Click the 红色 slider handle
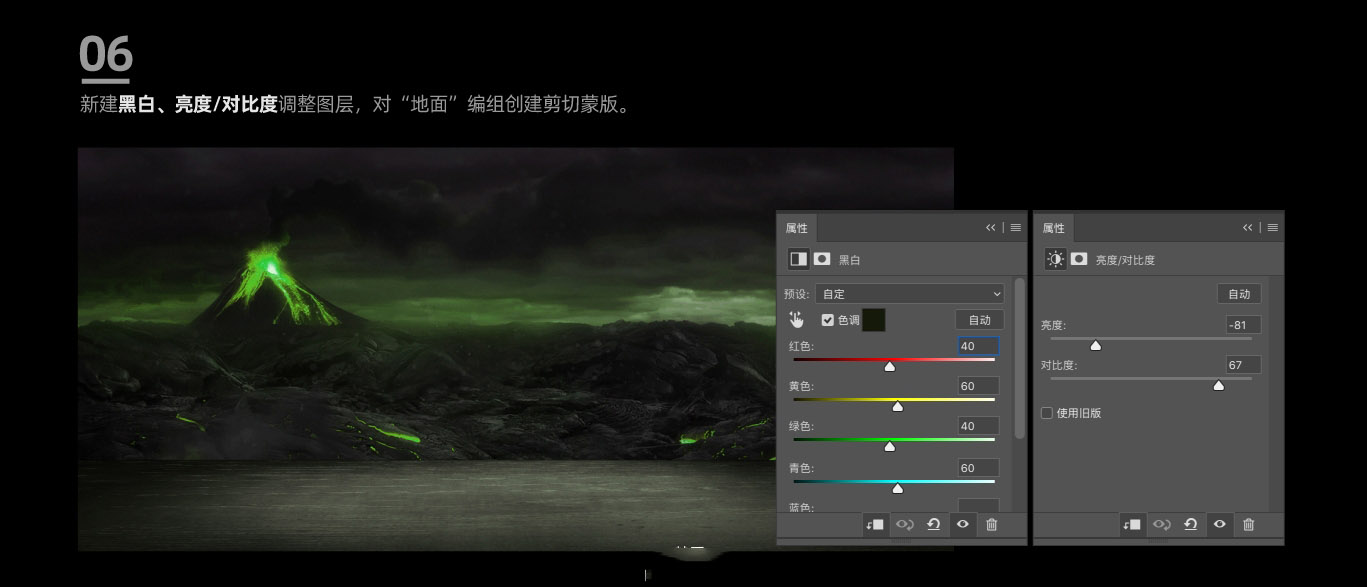Viewport: 1367px width, 587px height. 889,366
